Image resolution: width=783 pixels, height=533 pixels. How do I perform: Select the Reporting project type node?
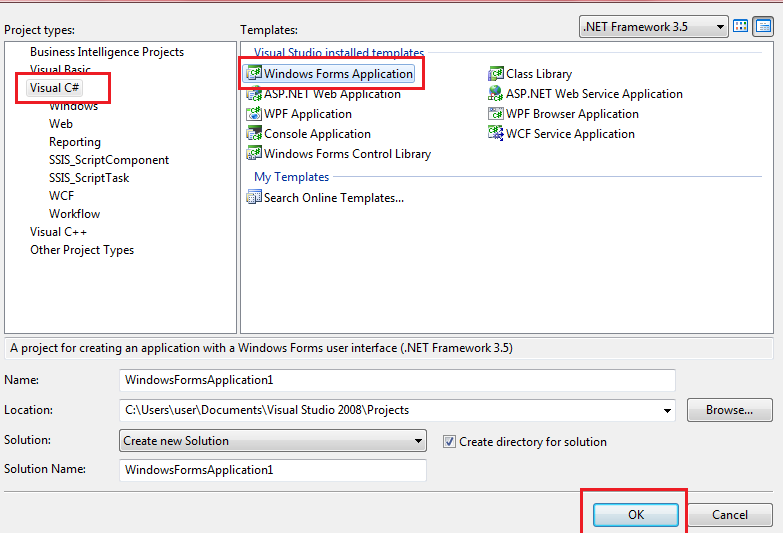click(x=75, y=142)
